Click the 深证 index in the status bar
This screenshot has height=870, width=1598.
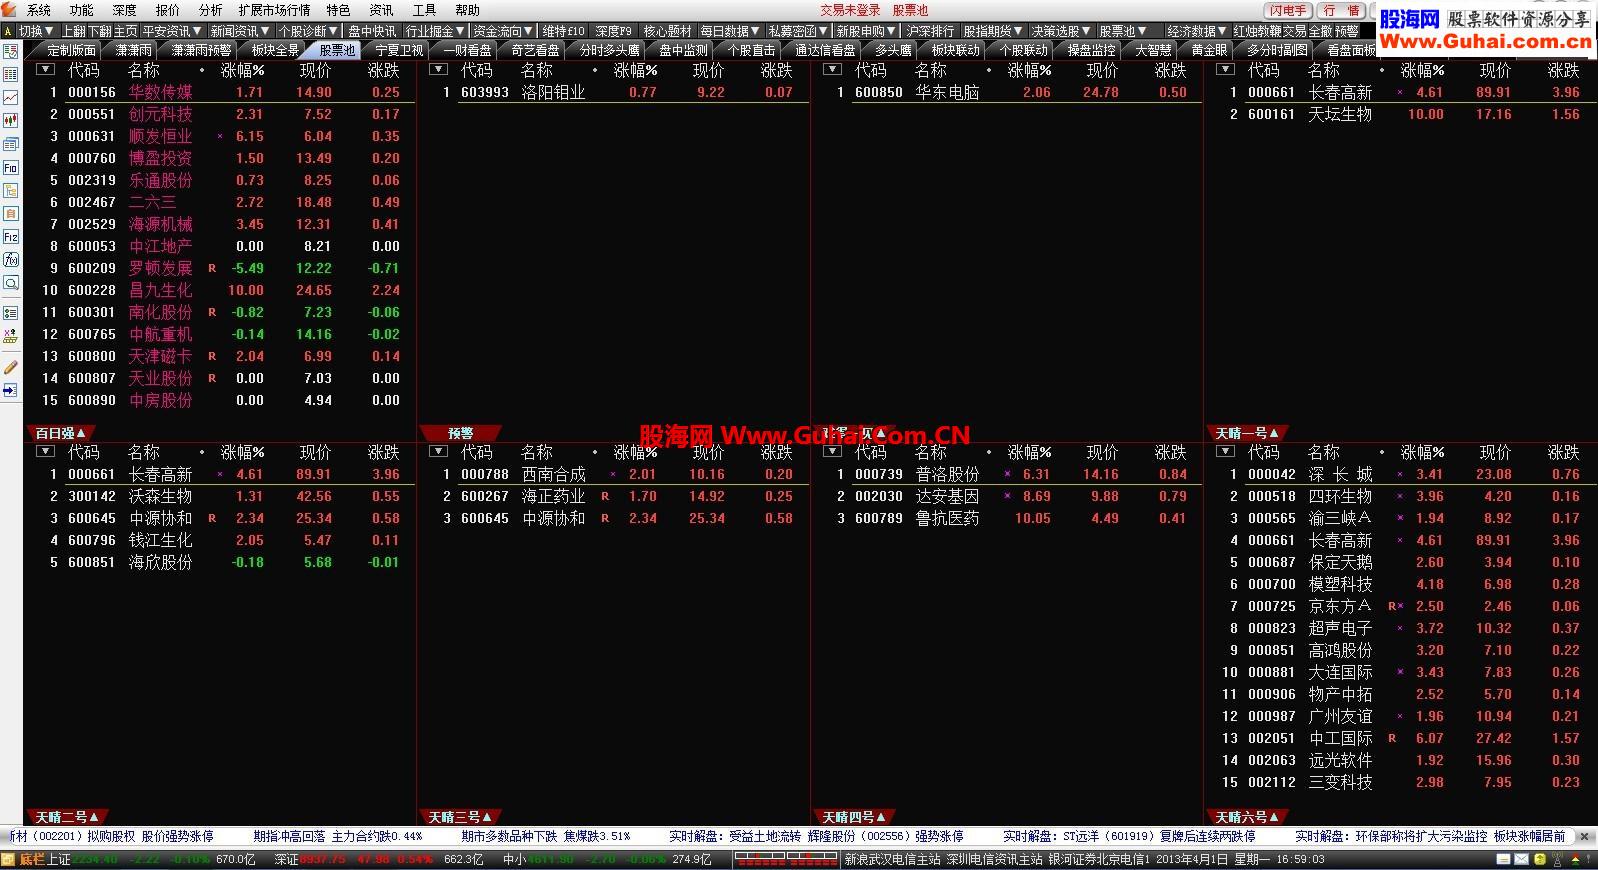click(287, 859)
